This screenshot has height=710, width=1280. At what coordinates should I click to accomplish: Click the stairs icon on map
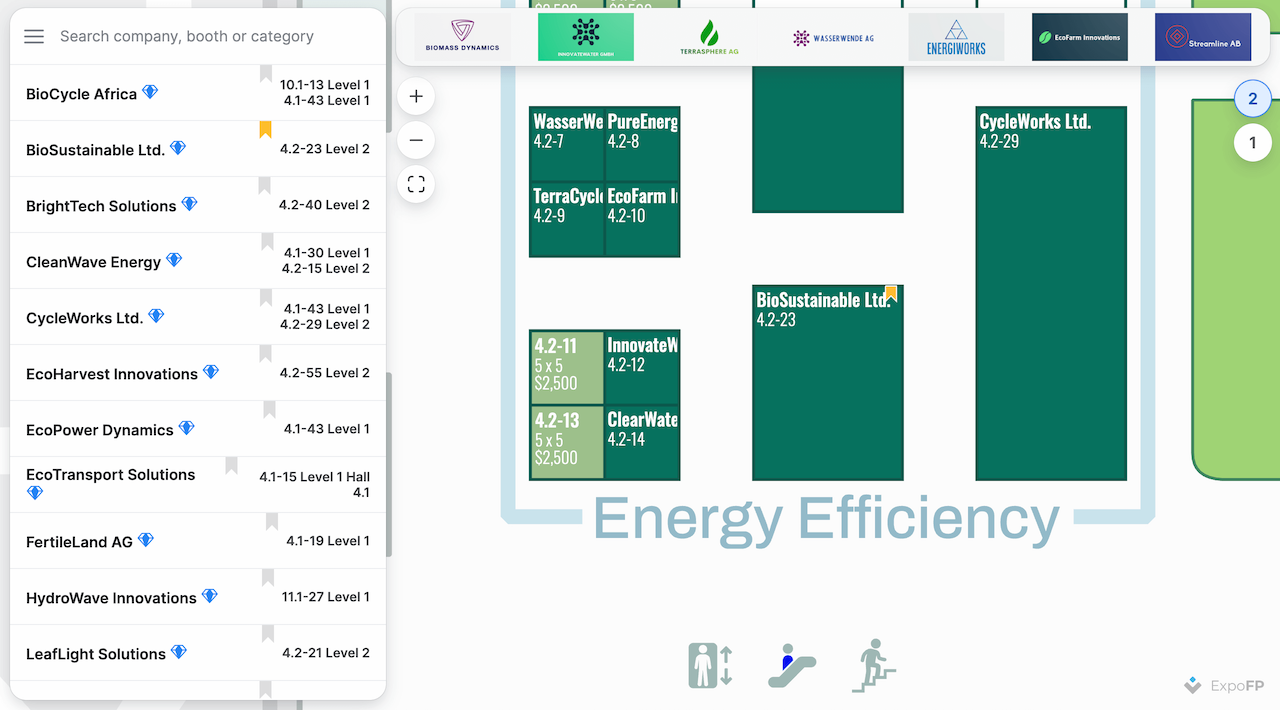click(874, 666)
